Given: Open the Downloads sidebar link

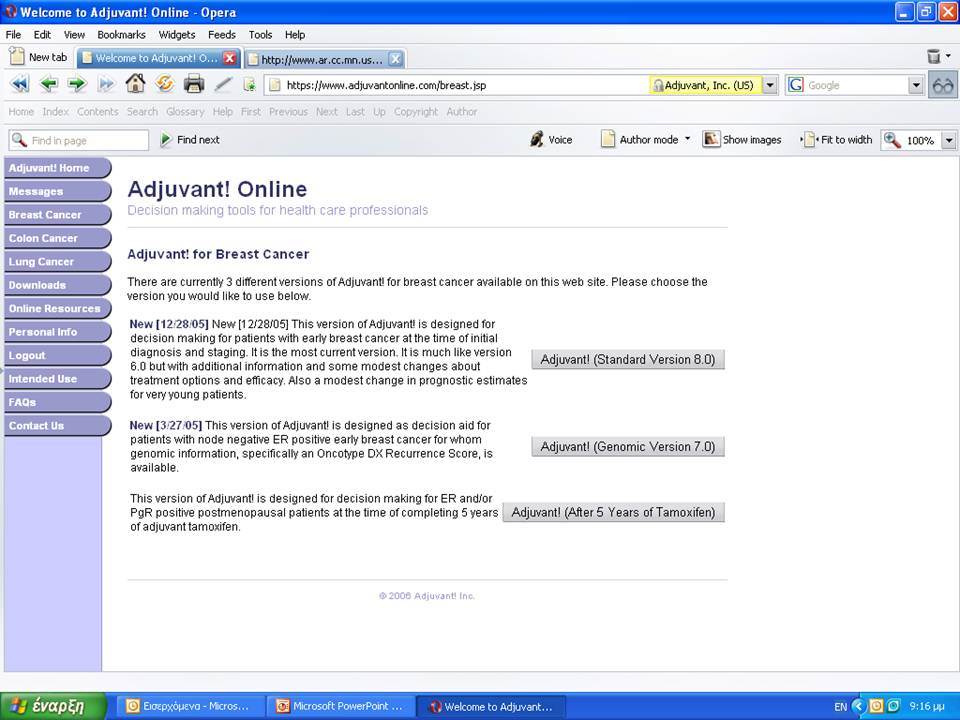Looking at the screenshot, I should point(58,285).
